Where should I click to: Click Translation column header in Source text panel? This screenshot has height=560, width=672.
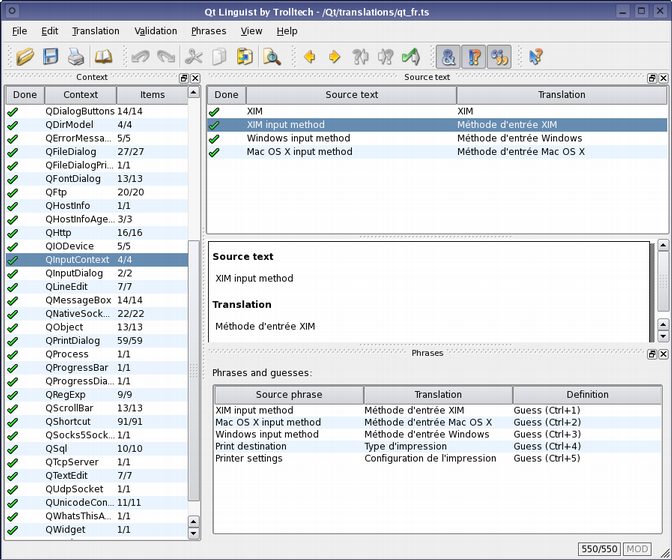561,95
